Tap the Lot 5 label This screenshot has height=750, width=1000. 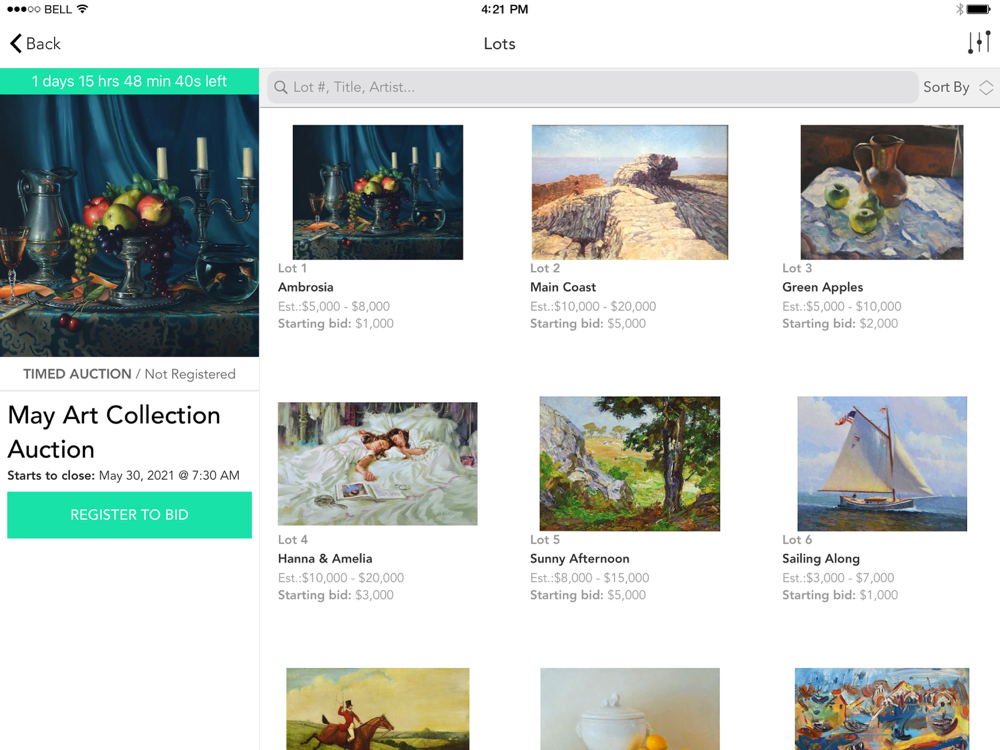[x=545, y=540]
